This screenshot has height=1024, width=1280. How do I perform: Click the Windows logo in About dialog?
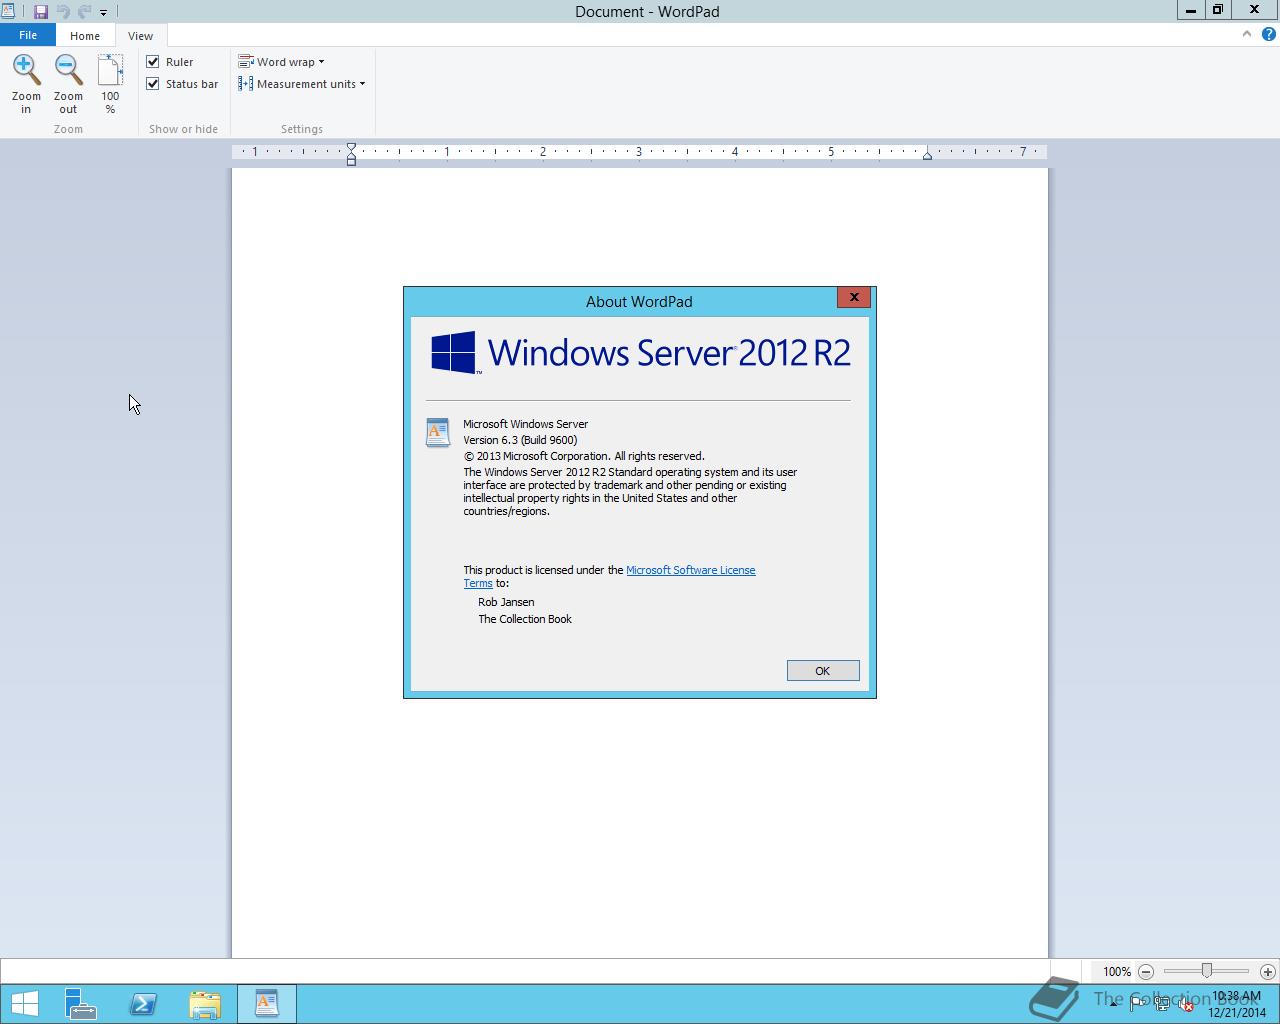454,353
